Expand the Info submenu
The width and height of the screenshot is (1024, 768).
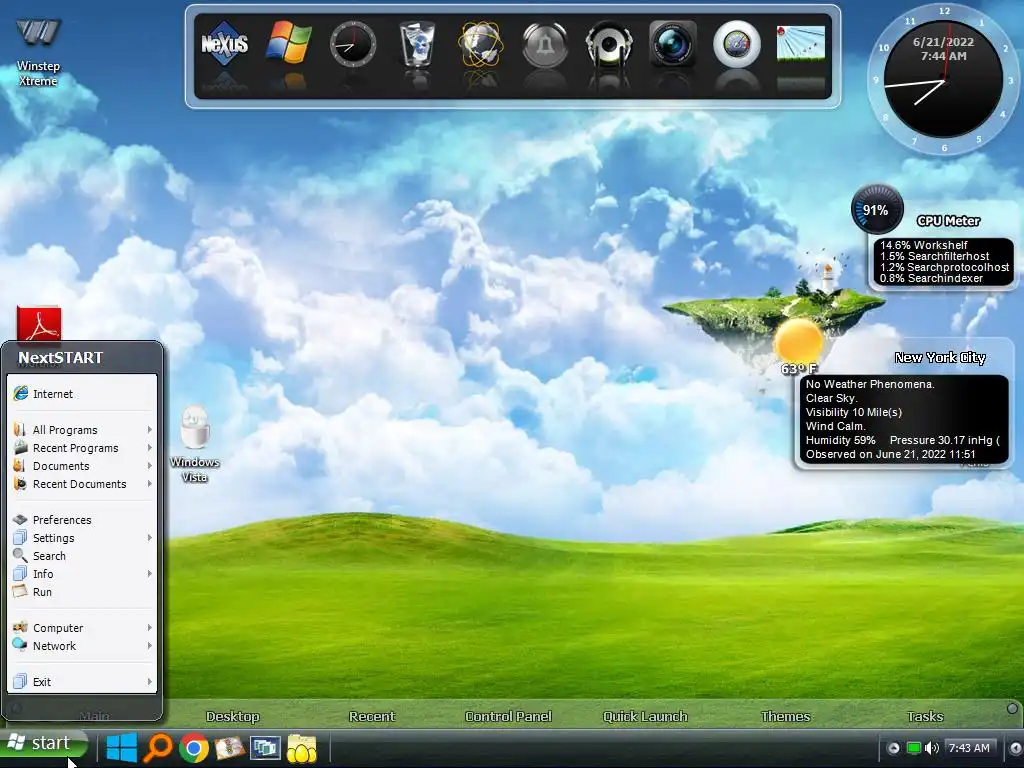(82, 574)
